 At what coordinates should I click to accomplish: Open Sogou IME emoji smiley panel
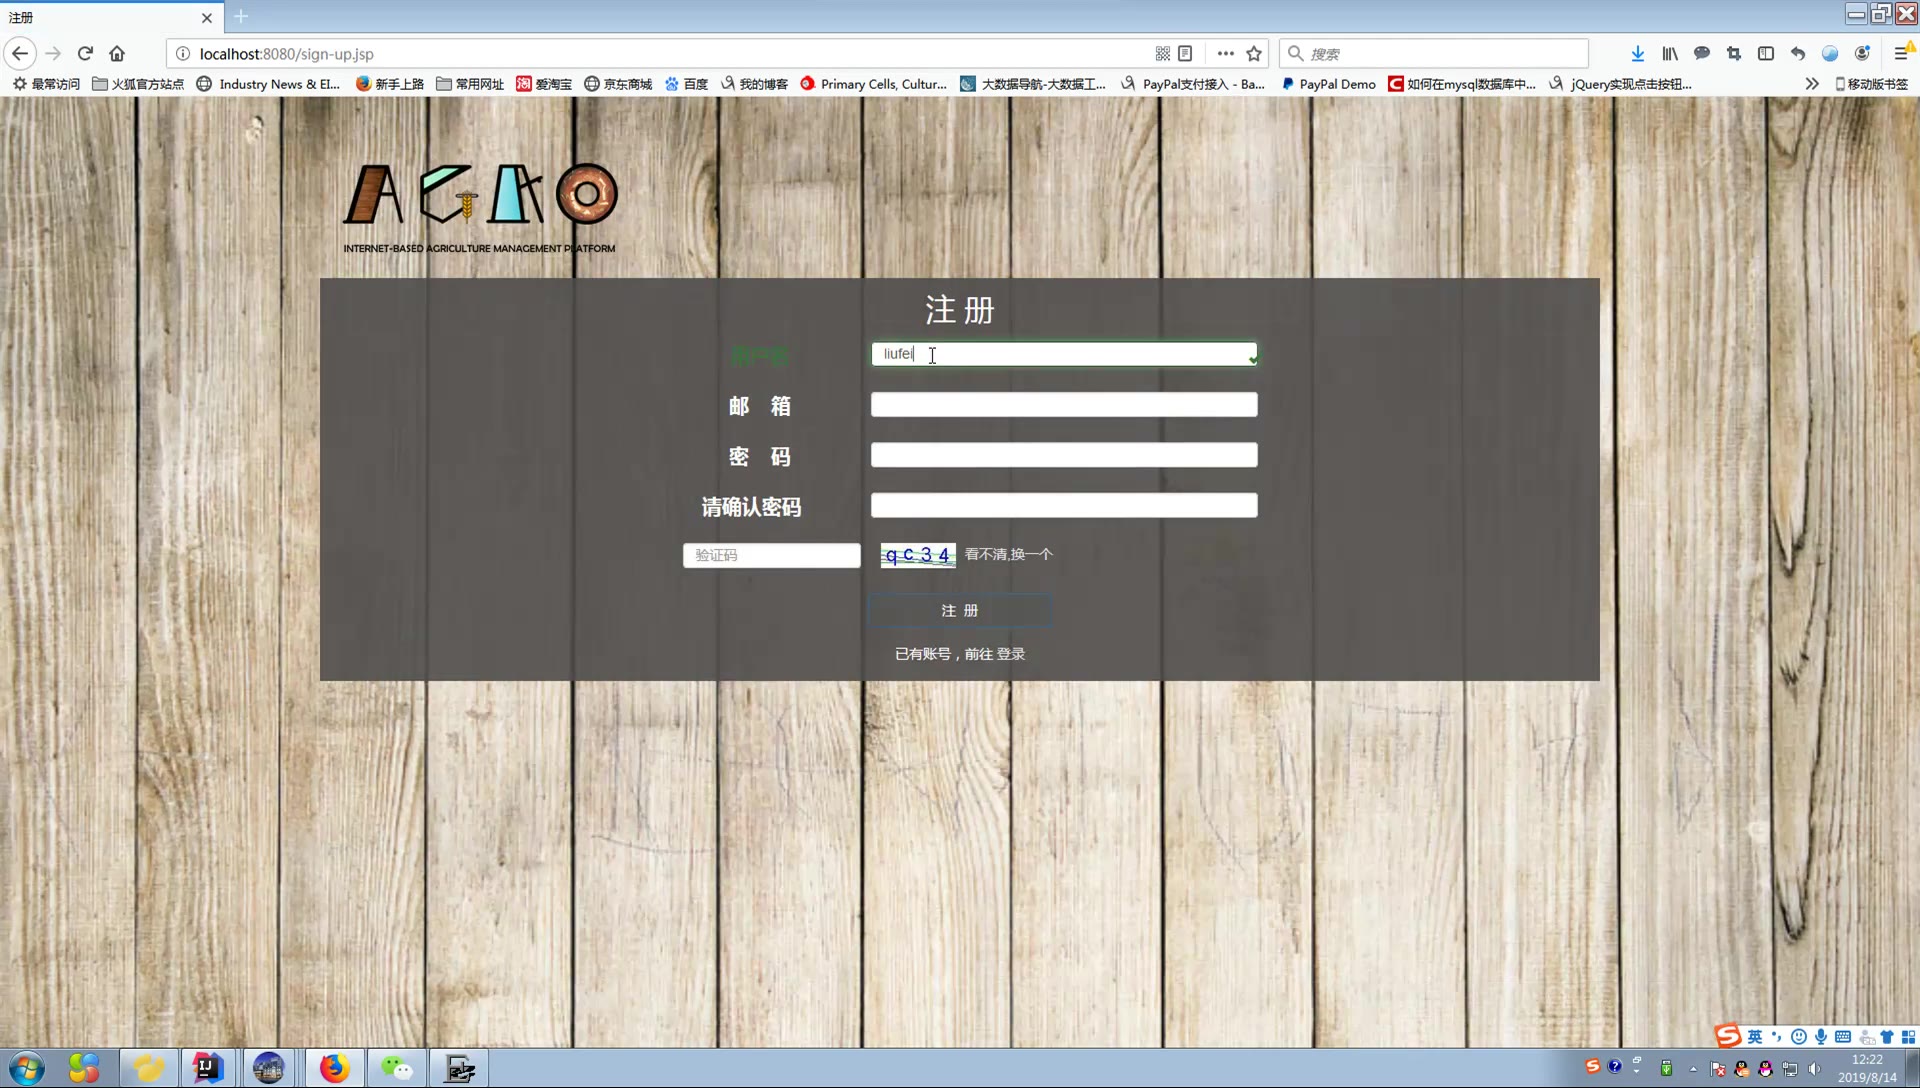(x=1799, y=1037)
